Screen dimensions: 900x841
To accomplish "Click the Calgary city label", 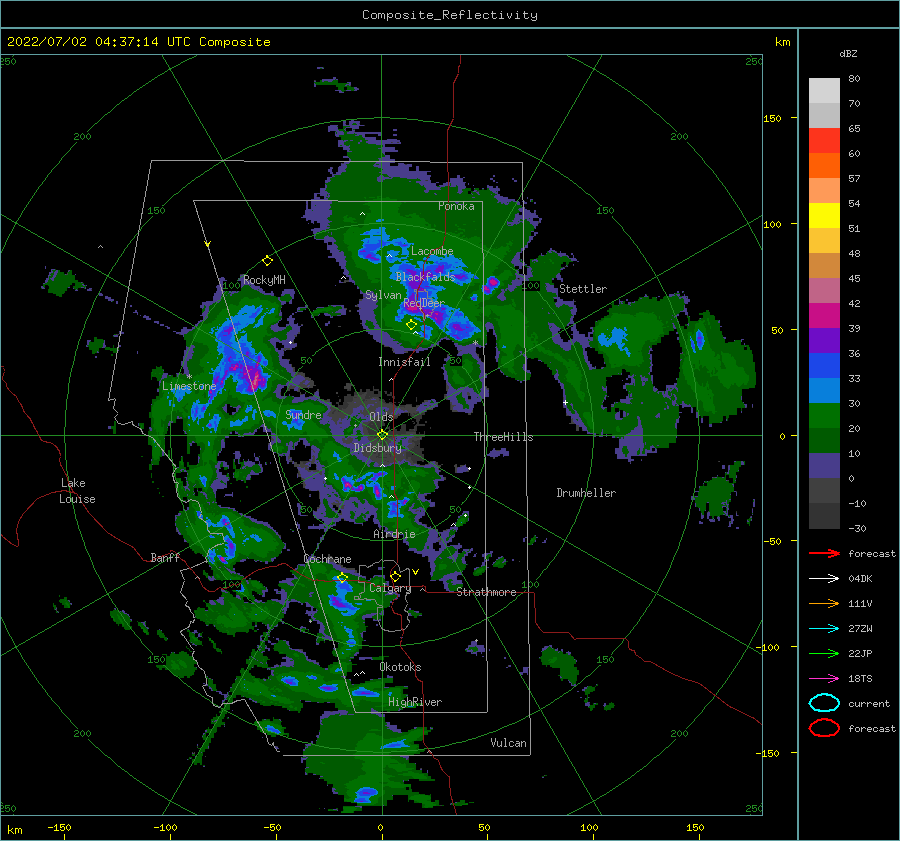I will pyautogui.click(x=390, y=588).
